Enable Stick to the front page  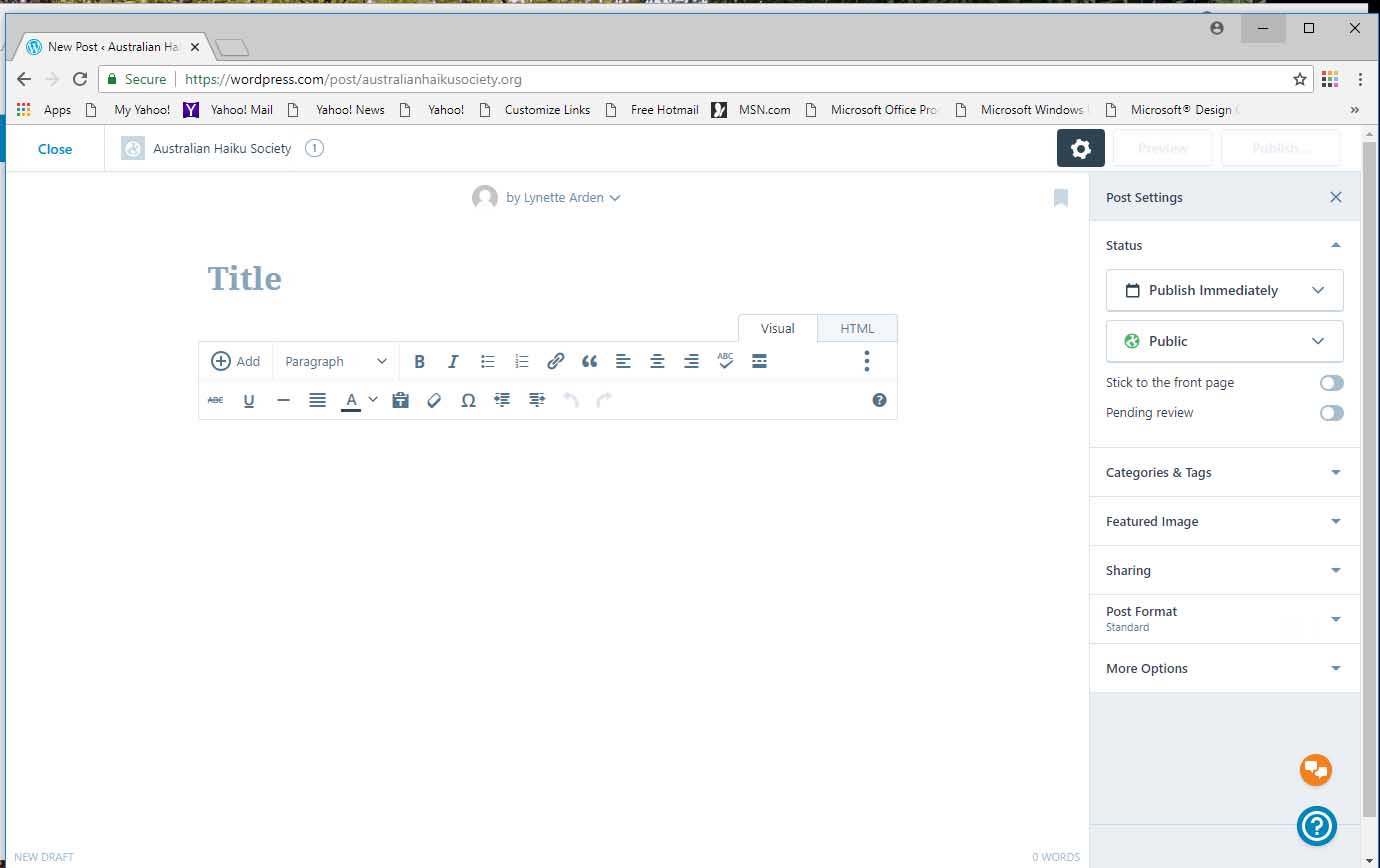pos(1331,383)
